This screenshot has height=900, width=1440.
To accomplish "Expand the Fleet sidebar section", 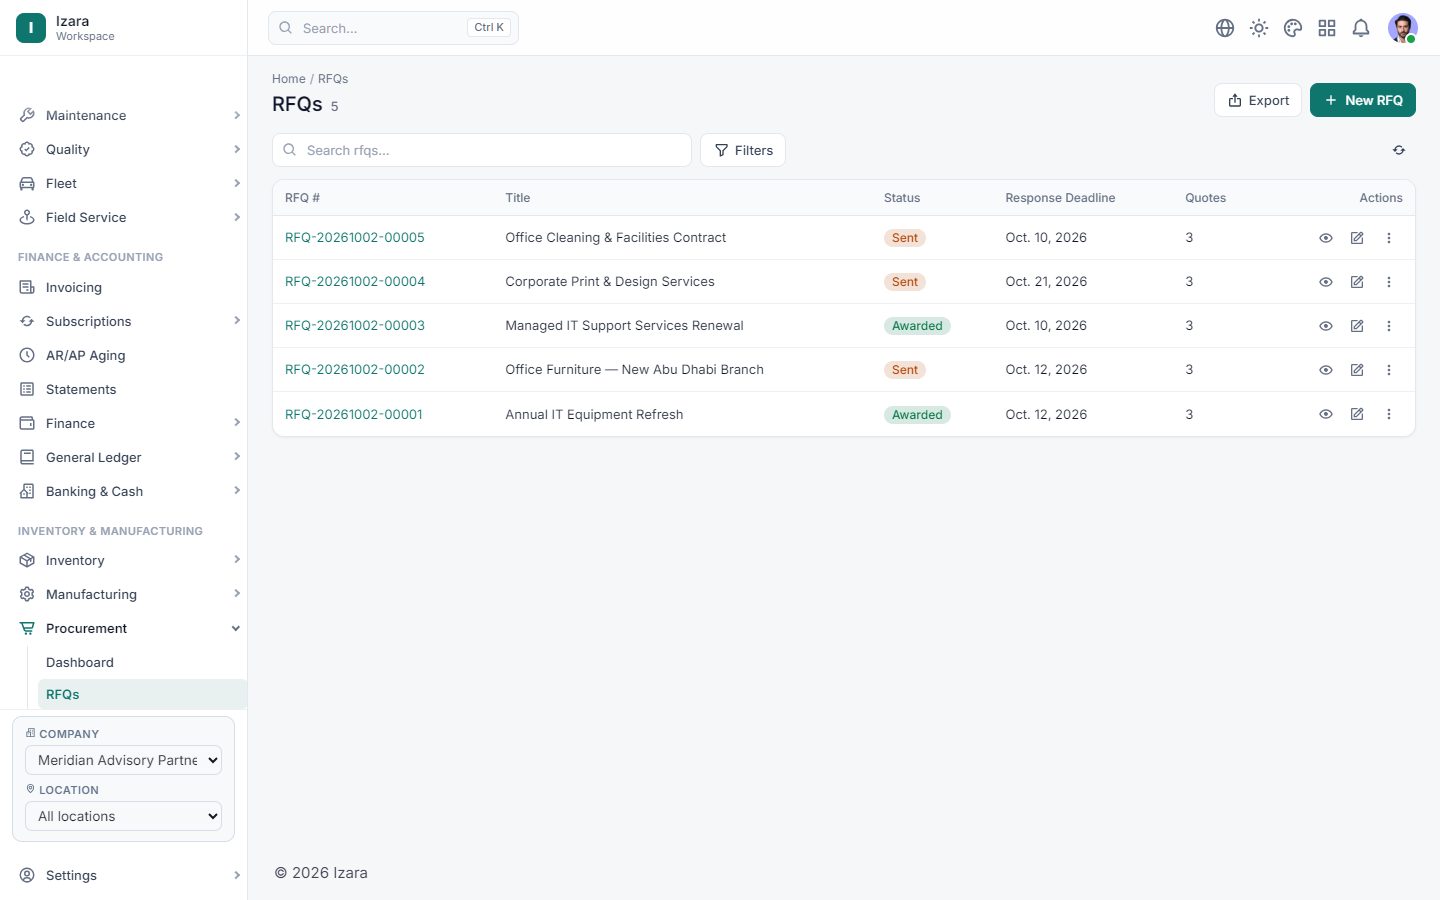I will (x=129, y=183).
